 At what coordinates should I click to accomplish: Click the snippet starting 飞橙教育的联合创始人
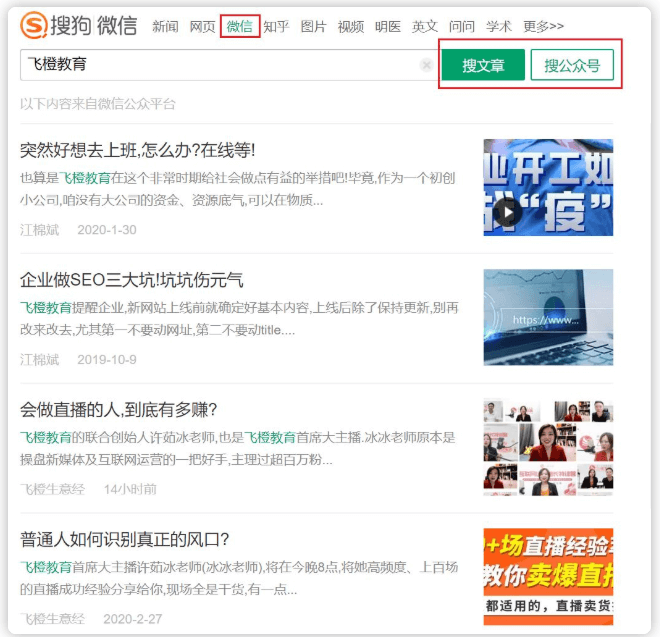coord(238,448)
